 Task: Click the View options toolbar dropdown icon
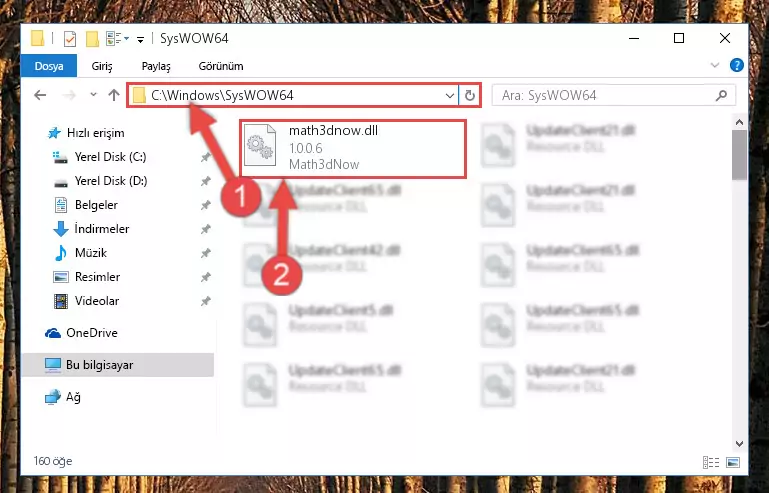[x=118, y=38]
